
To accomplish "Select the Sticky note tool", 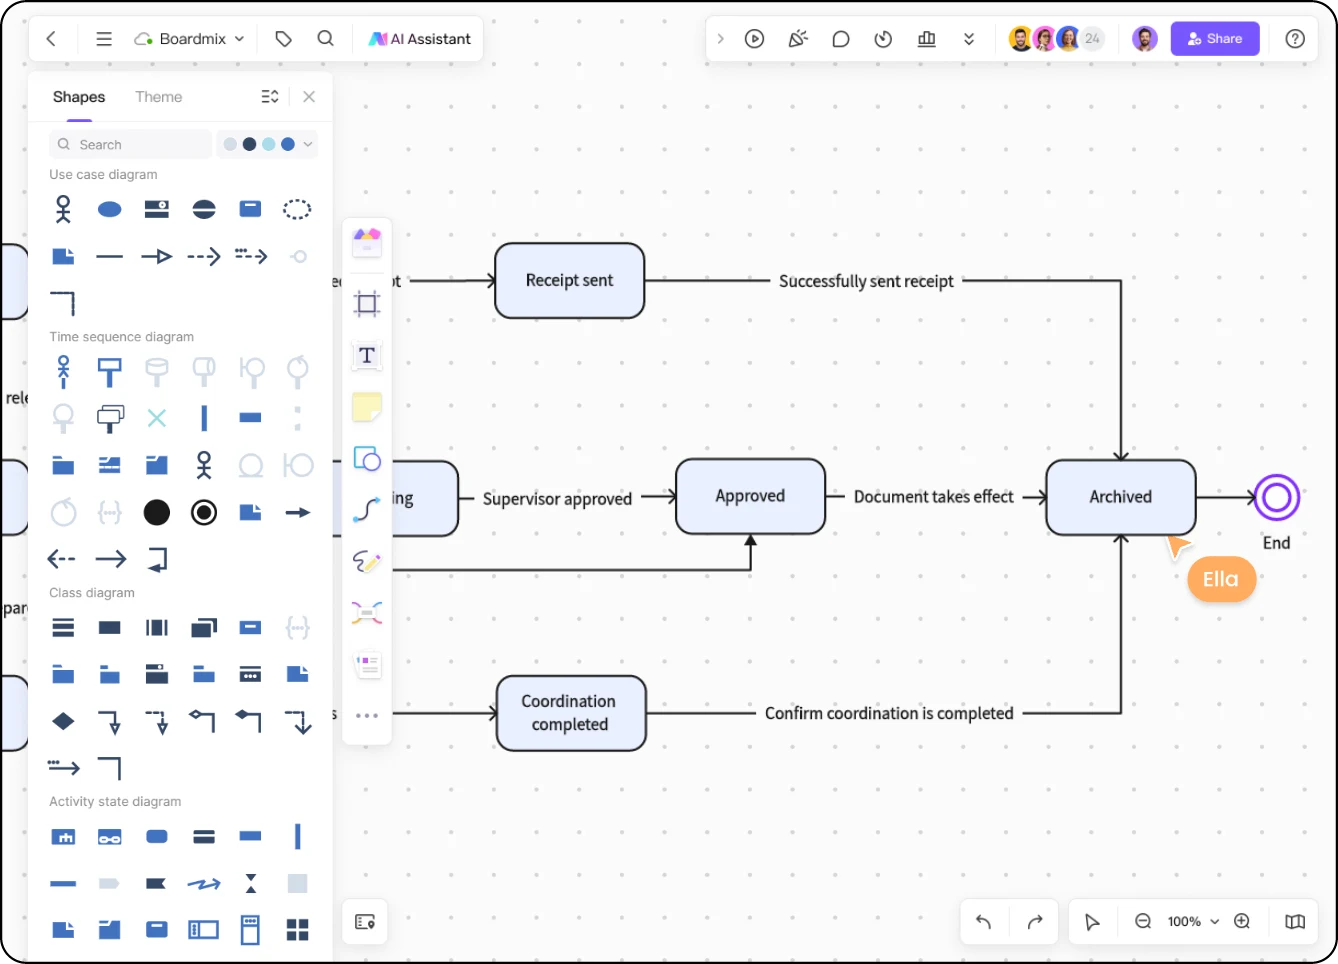I will click(367, 407).
